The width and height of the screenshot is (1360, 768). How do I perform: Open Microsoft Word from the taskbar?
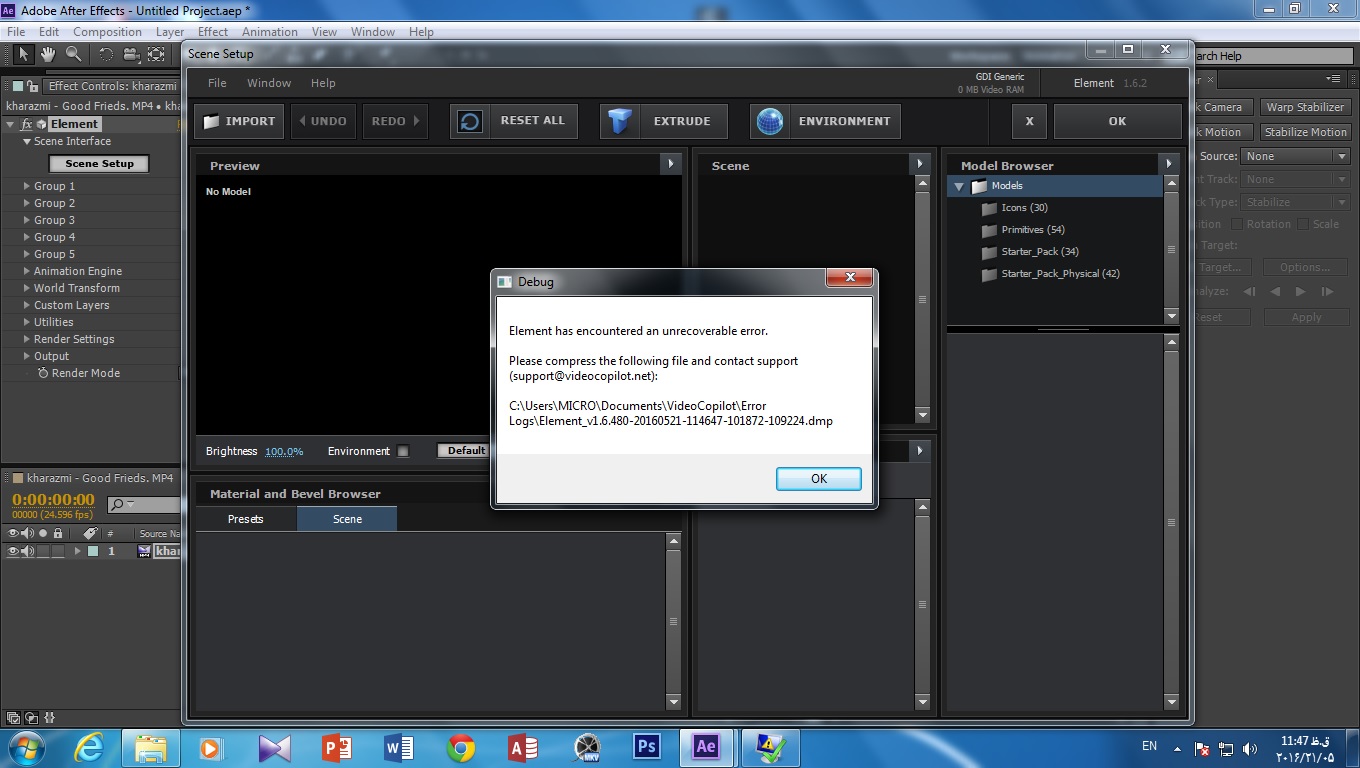[399, 747]
